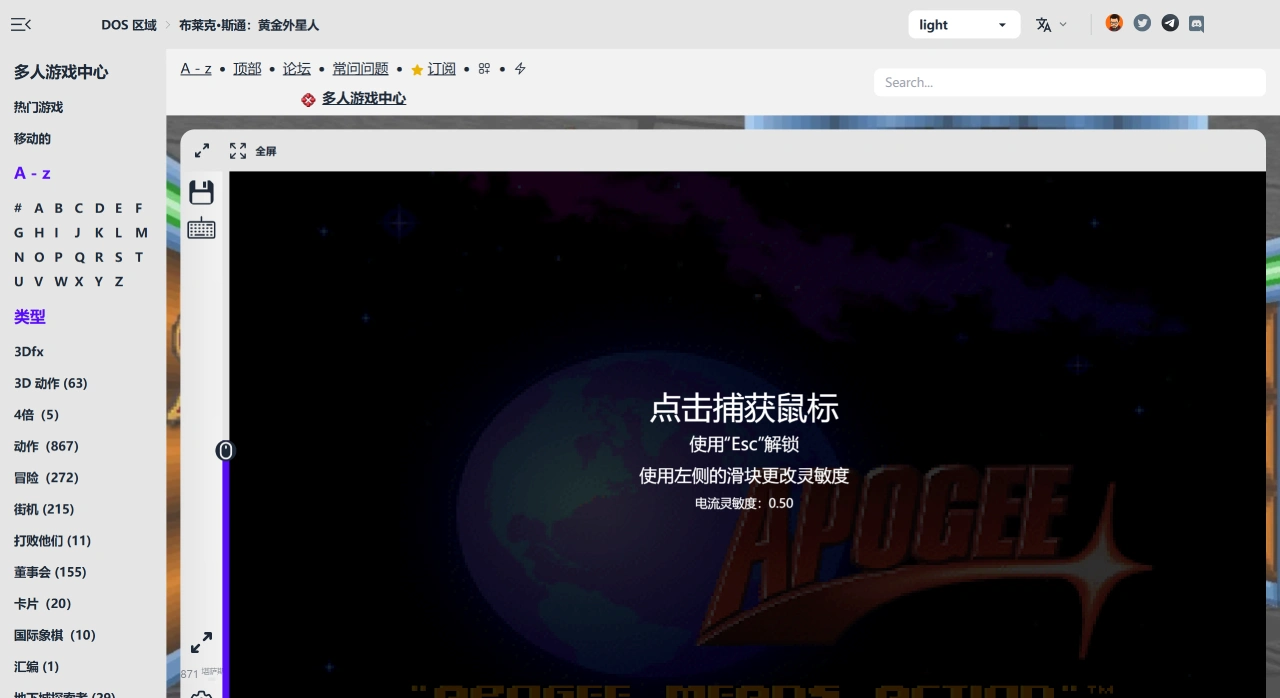1280x698 pixels.
Task: Focus the Search input field
Action: pyautogui.click(x=1070, y=82)
